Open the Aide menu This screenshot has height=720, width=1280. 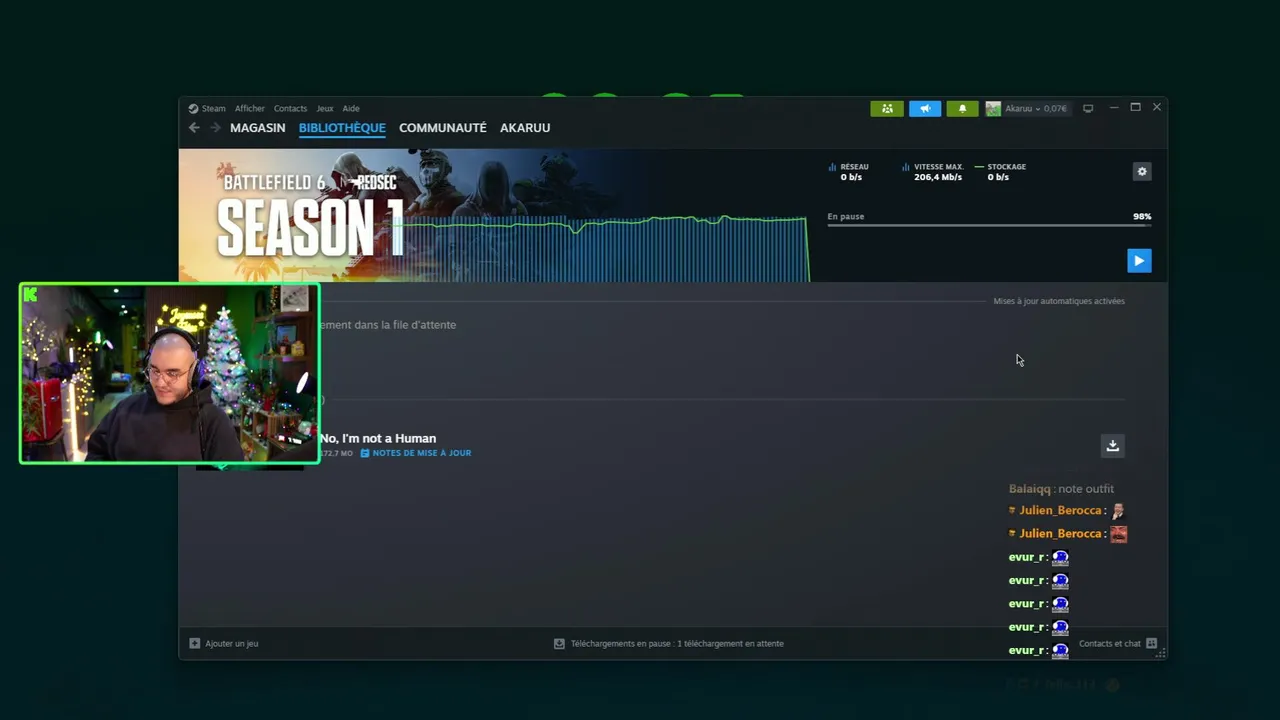coord(351,108)
